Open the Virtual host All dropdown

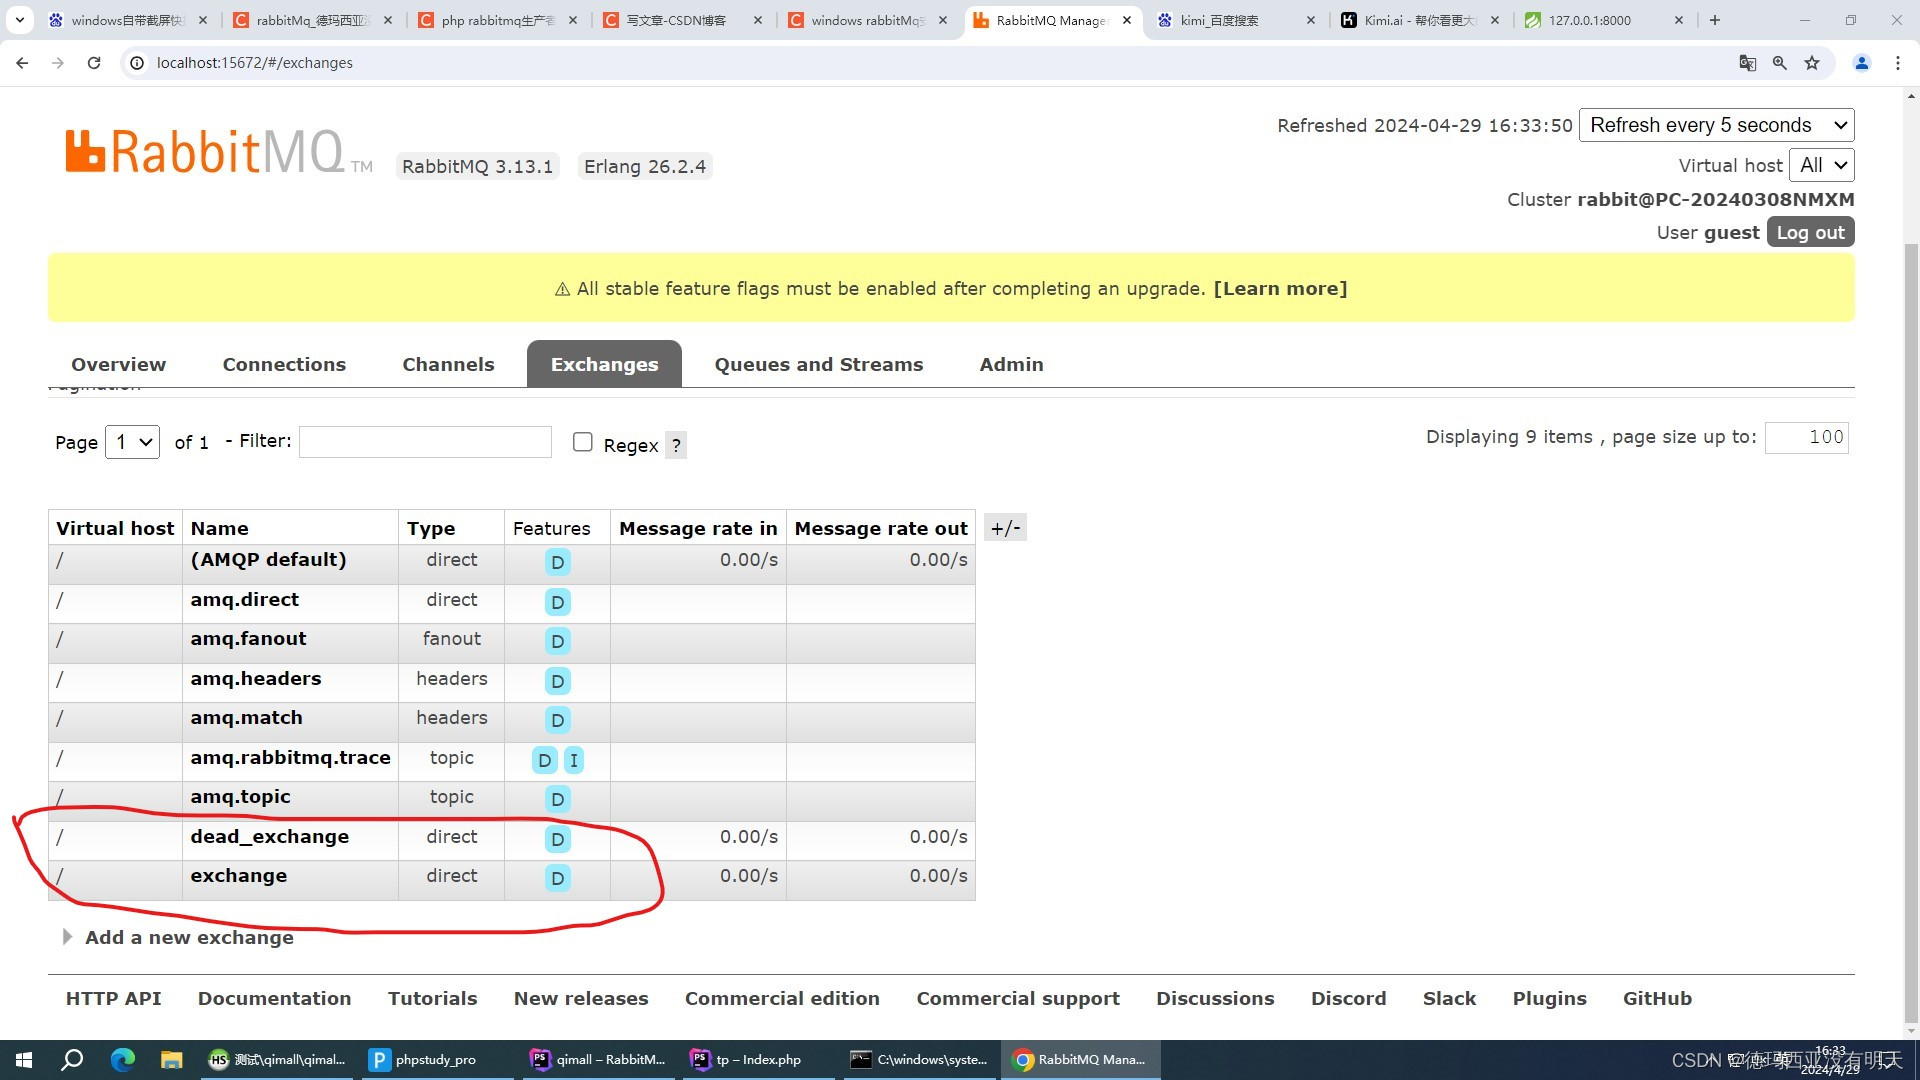1823,165
